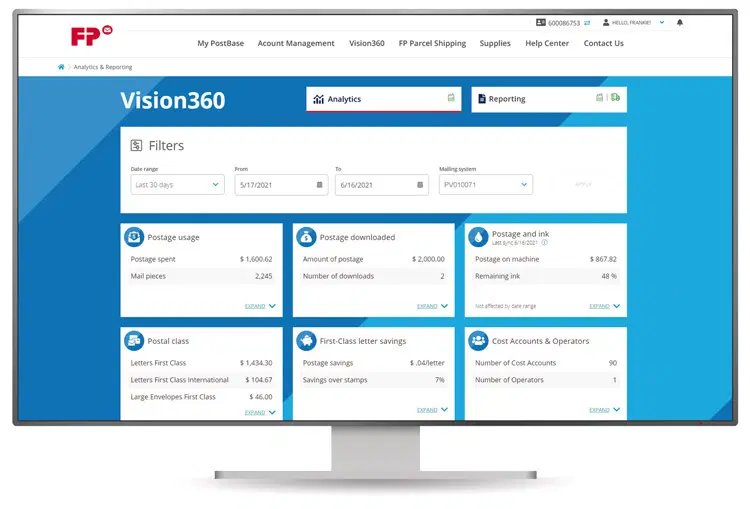The height and width of the screenshot is (509, 750).
Task: Expand the Postage downloaded card
Action: 432,306
